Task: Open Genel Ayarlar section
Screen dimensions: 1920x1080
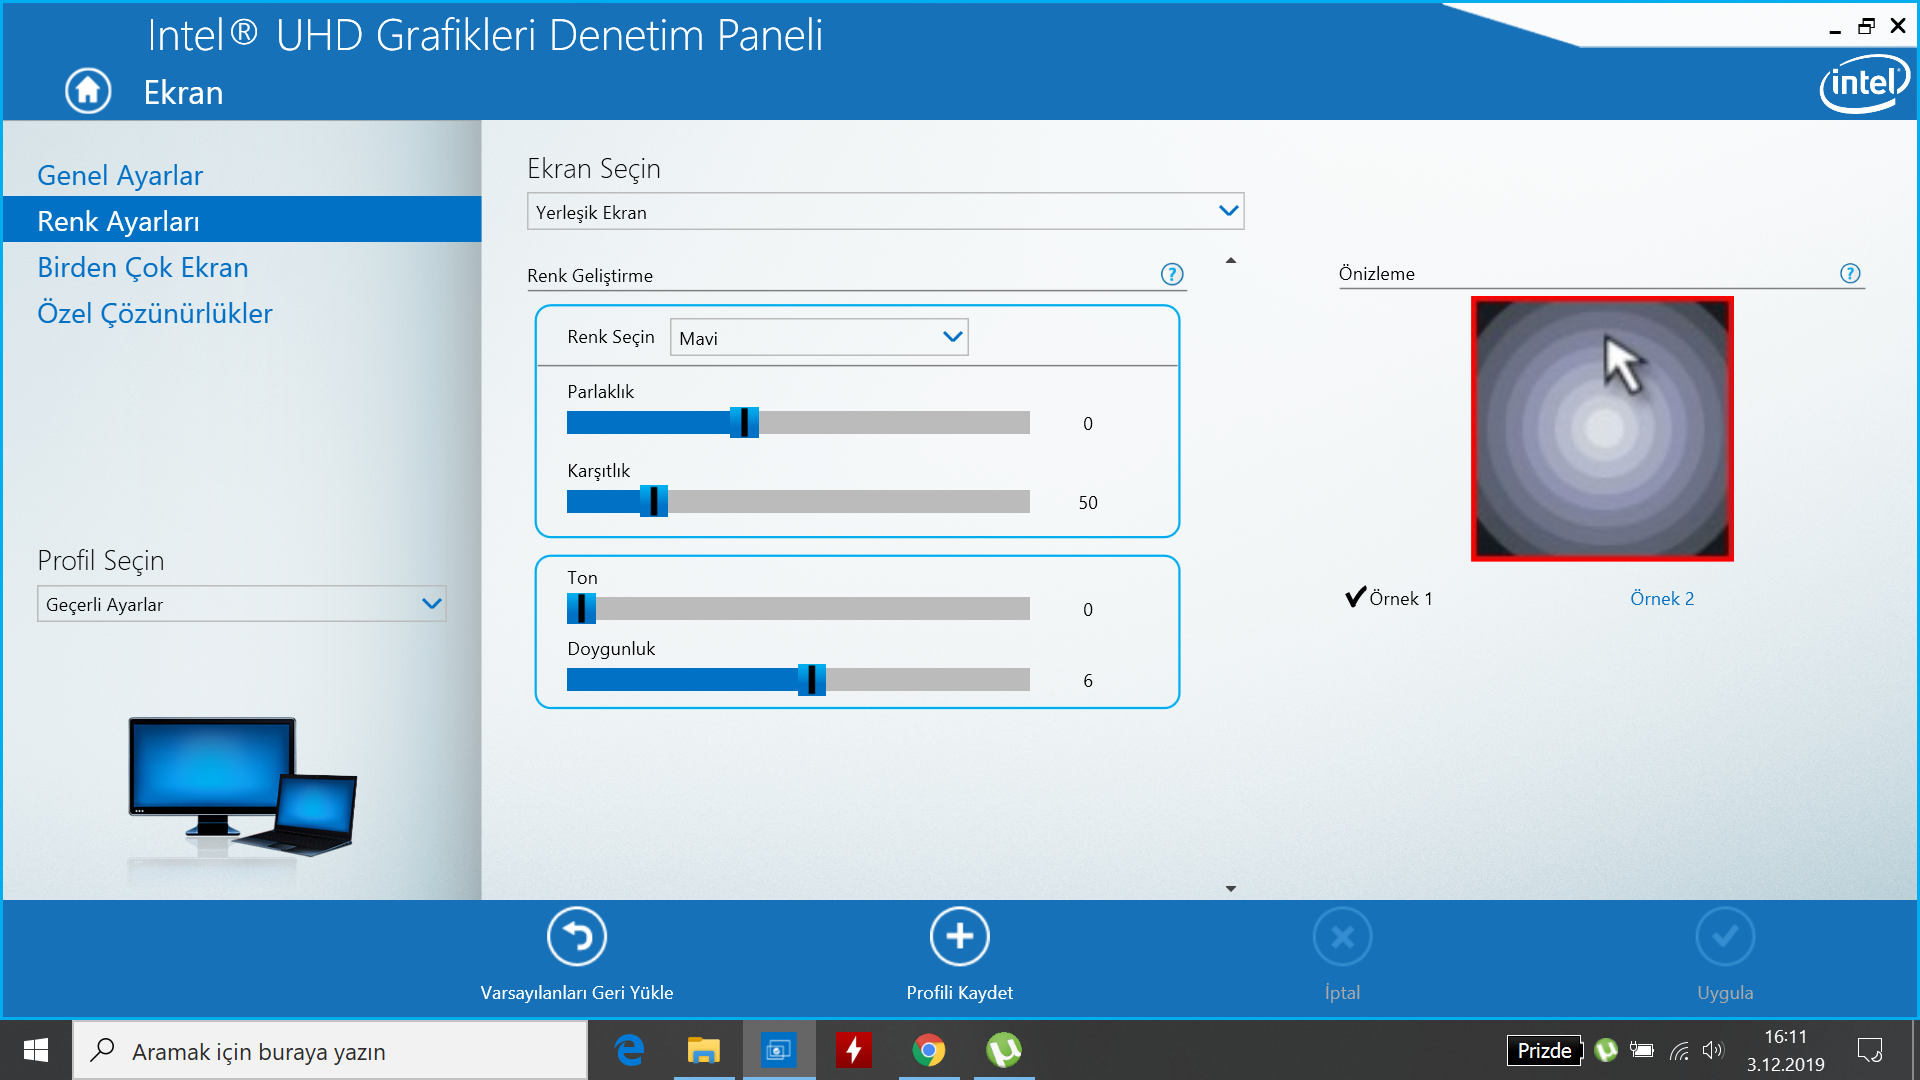Action: tap(120, 175)
